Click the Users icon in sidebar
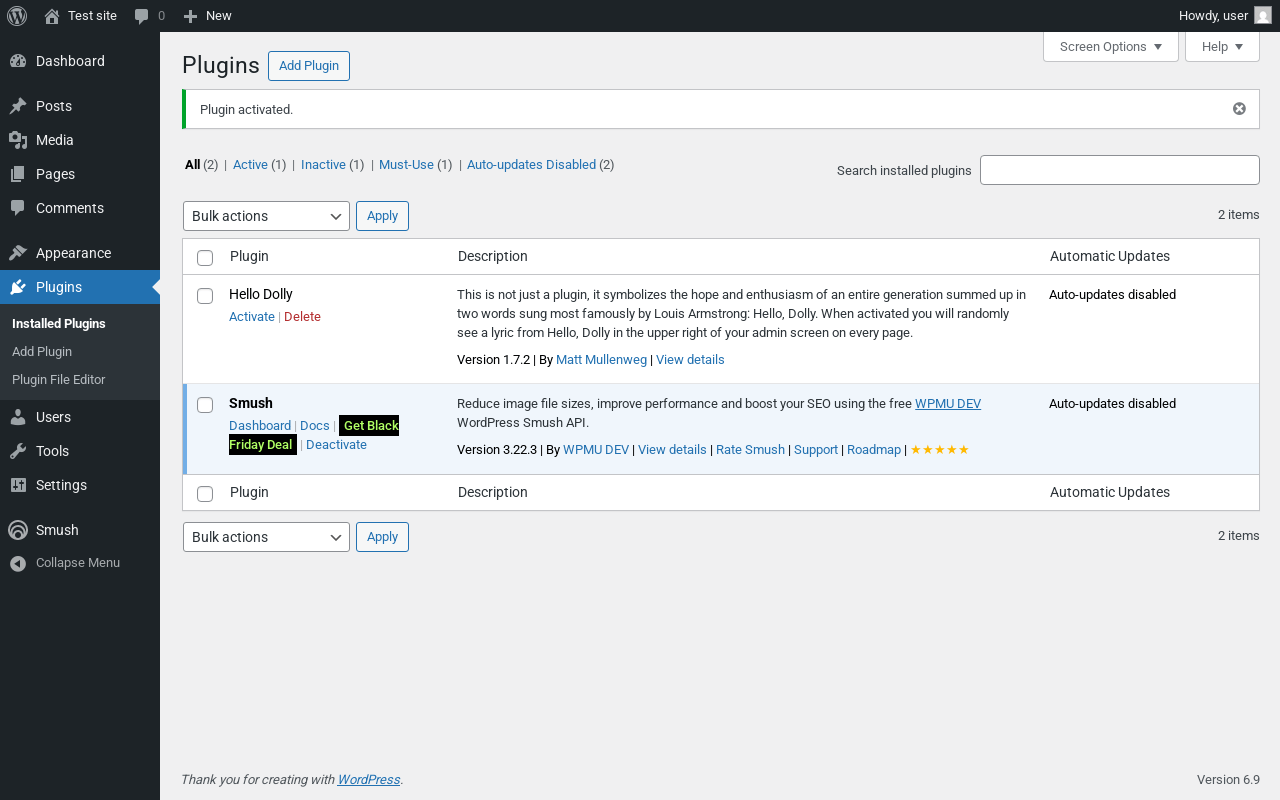The image size is (1280, 800). pyautogui.click(x=18, y=417)
